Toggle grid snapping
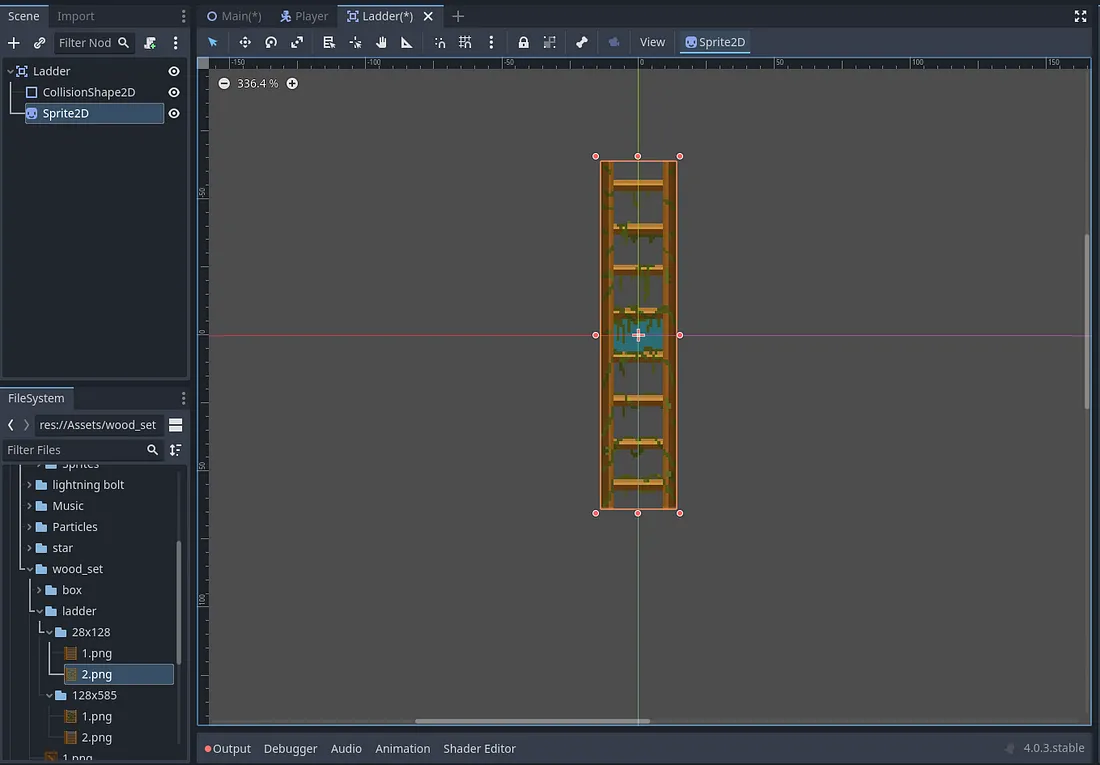This screenshot has width=1100, height=765. (x=465, y=42)
